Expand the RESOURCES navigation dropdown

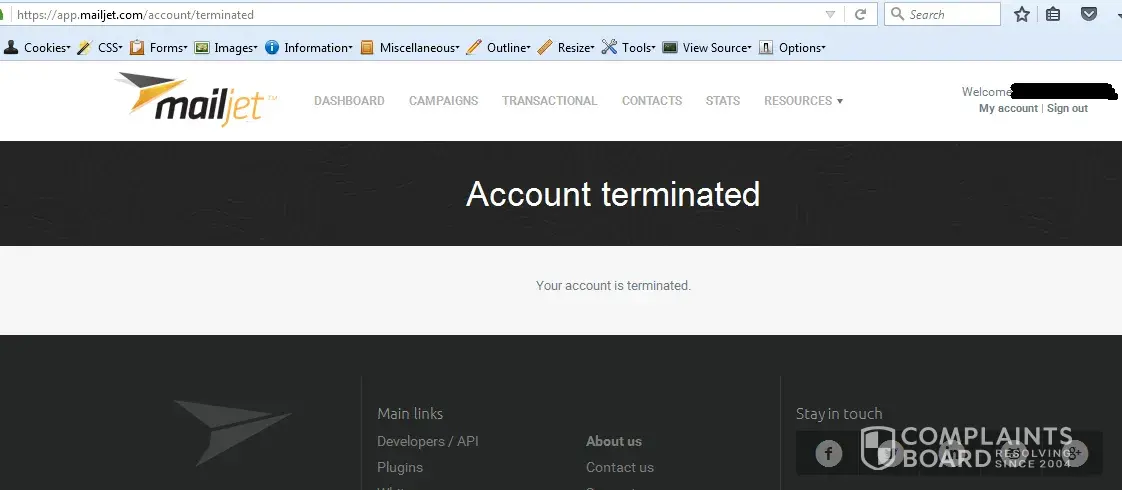803,101
